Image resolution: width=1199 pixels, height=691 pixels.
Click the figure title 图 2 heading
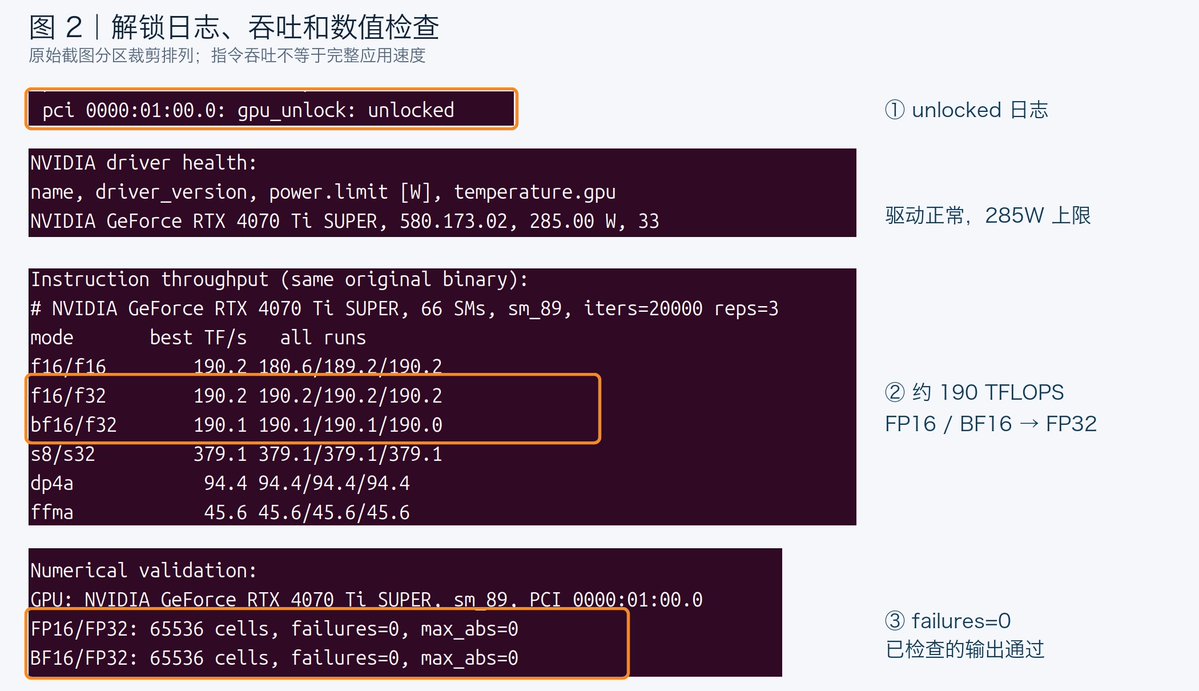pyautogui.click(x=234, y=28)
